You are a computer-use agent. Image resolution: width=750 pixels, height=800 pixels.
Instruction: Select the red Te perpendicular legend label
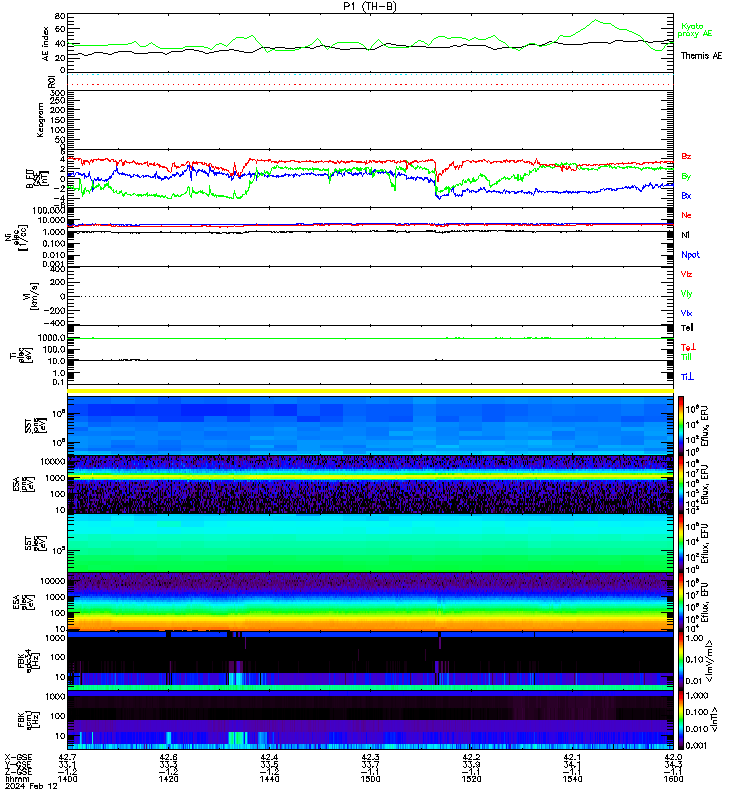point(688,347)
